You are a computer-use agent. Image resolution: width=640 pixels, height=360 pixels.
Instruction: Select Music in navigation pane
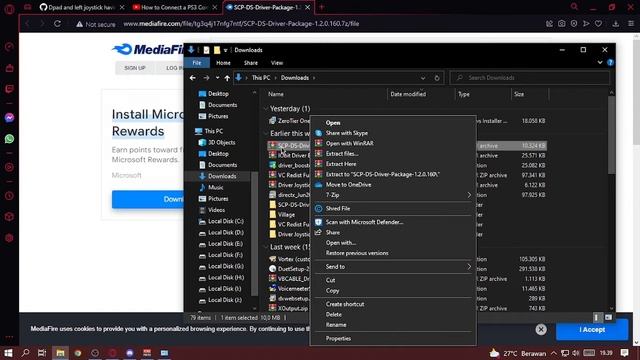pyautogui.click(x=216, y=187)
